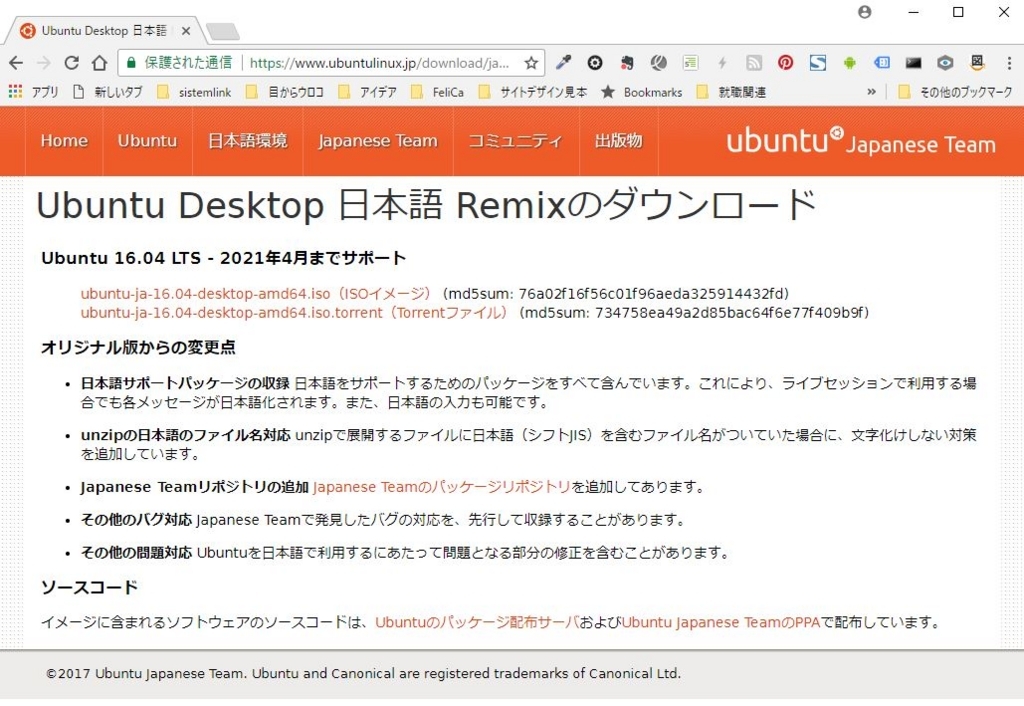Open the Ubuntu navigation item
The width and height of the screenshot is (1024, 706).
pyautogui.click(x=148, y=141)
